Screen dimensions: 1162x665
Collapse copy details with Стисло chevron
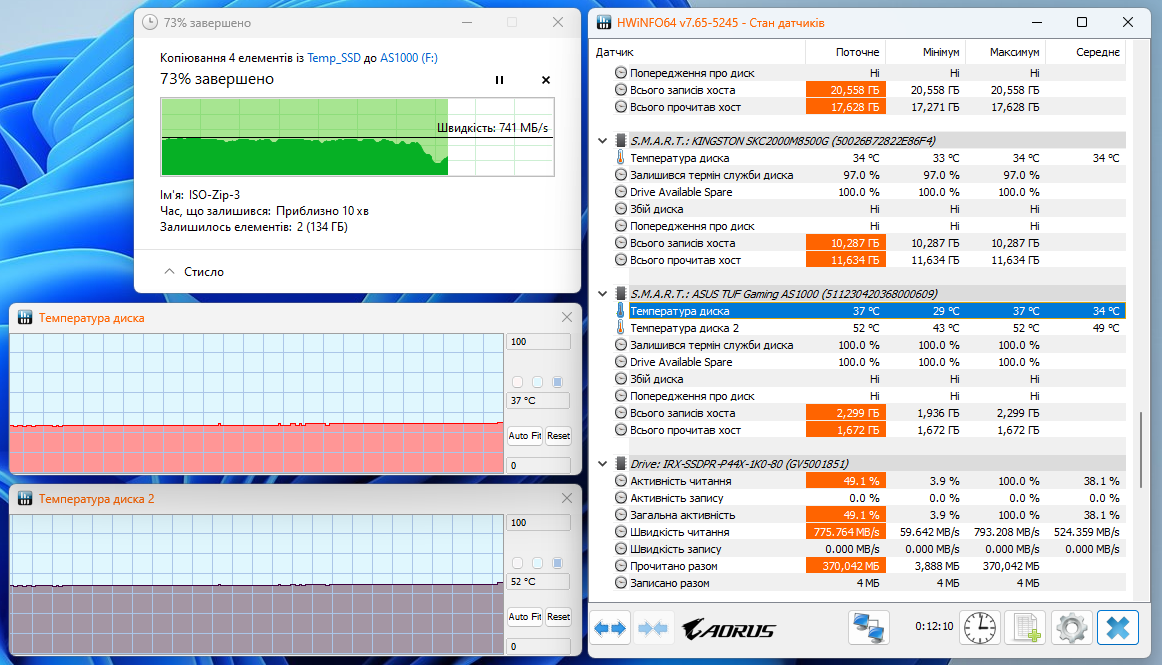coord(170,271)
